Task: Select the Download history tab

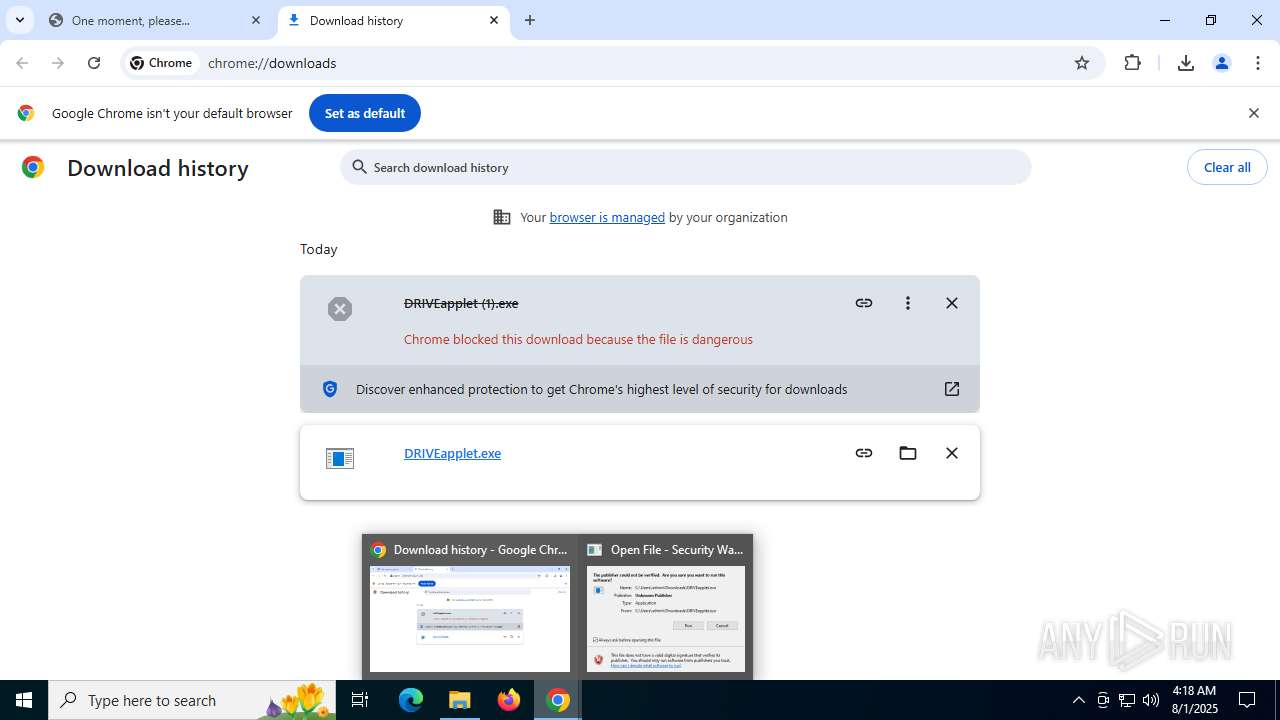Action: (393, 20)
